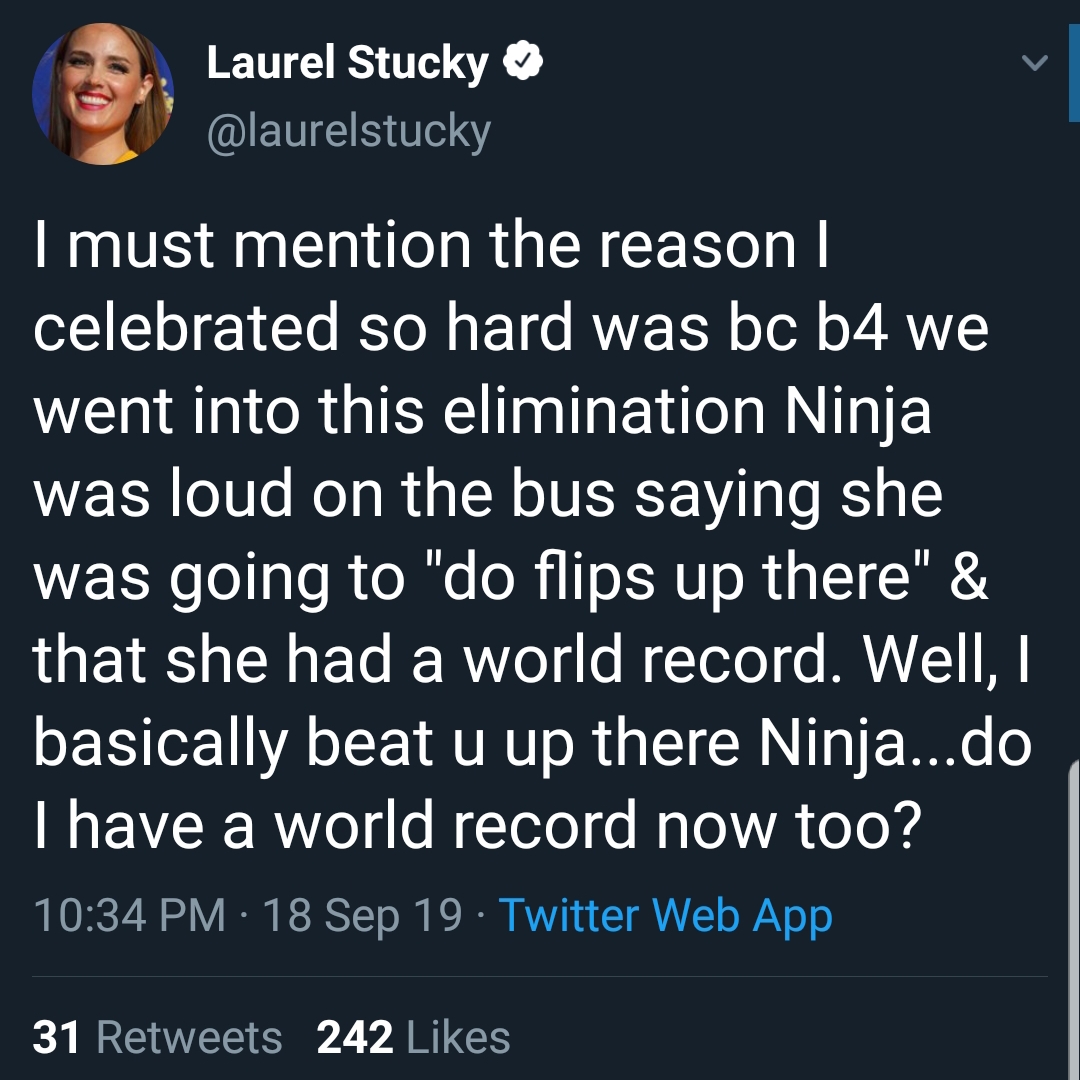Open Laurel Stucky's profile picture

(x=103, y=94)
